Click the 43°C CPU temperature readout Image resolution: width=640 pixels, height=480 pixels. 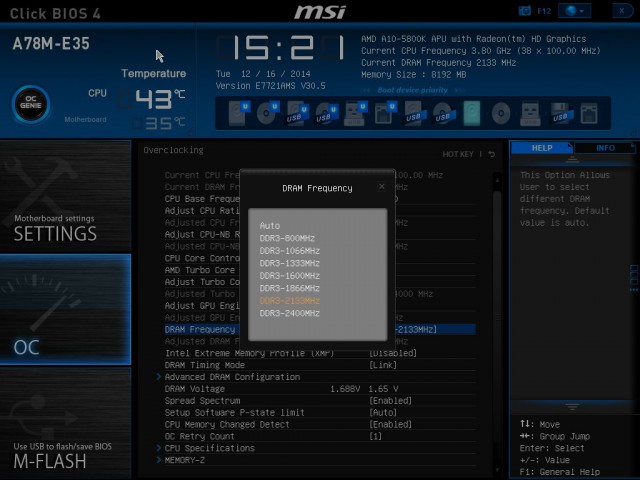coord(160,100)
